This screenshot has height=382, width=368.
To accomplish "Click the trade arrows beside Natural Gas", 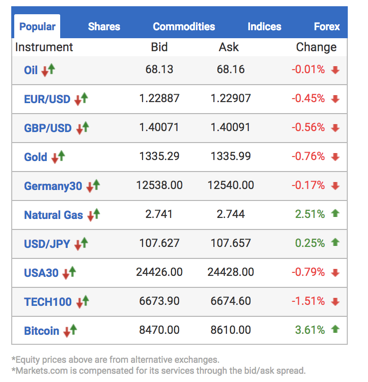I will tap(93, 215).
